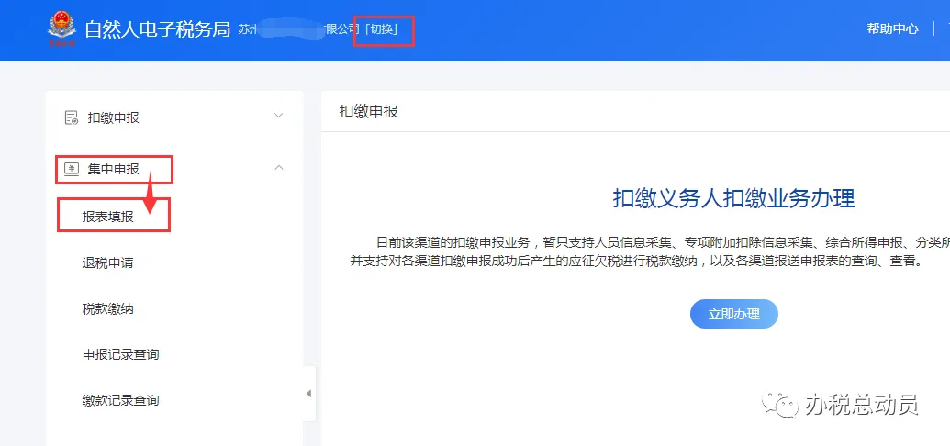Select the 集中申报 sidebar menu label
The image size is (950, 446).
(113, 168)
